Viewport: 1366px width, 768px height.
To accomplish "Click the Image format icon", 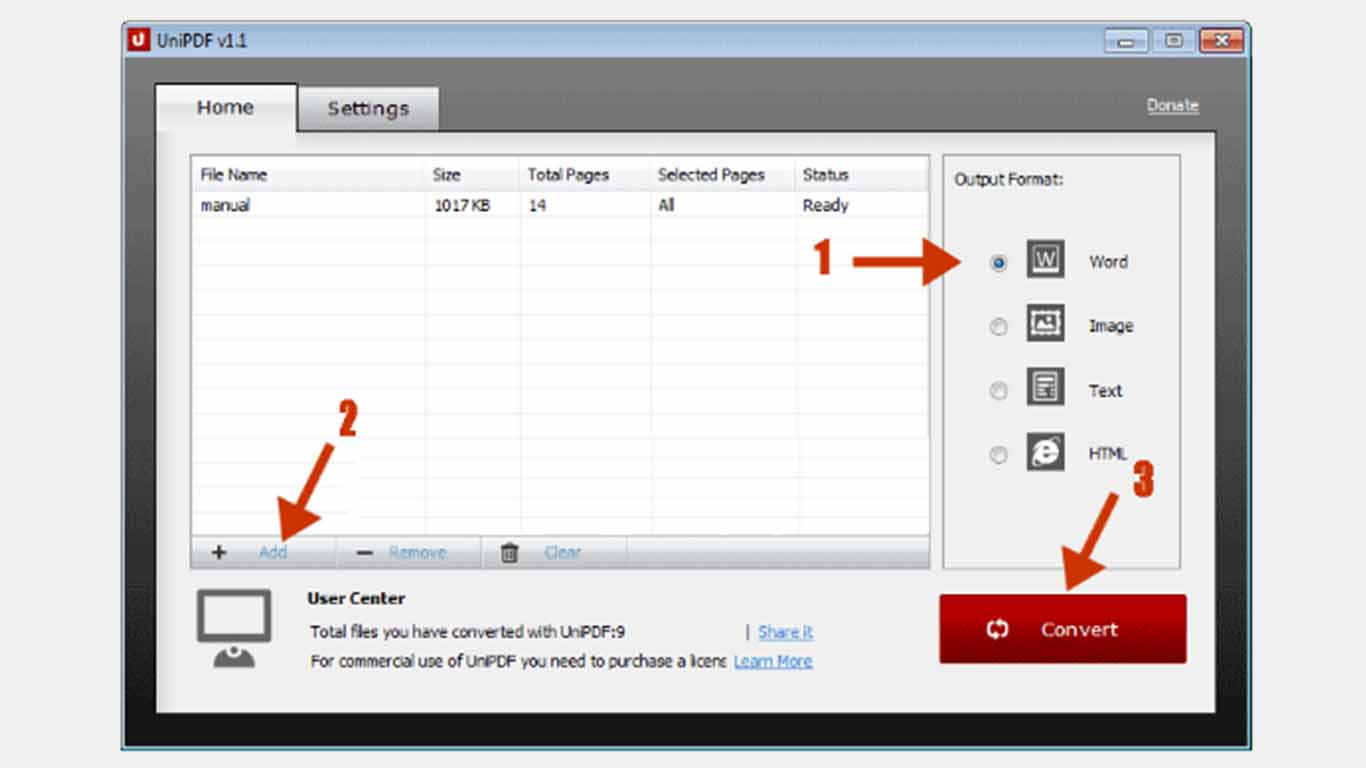I will click(x=1045, y=324).
